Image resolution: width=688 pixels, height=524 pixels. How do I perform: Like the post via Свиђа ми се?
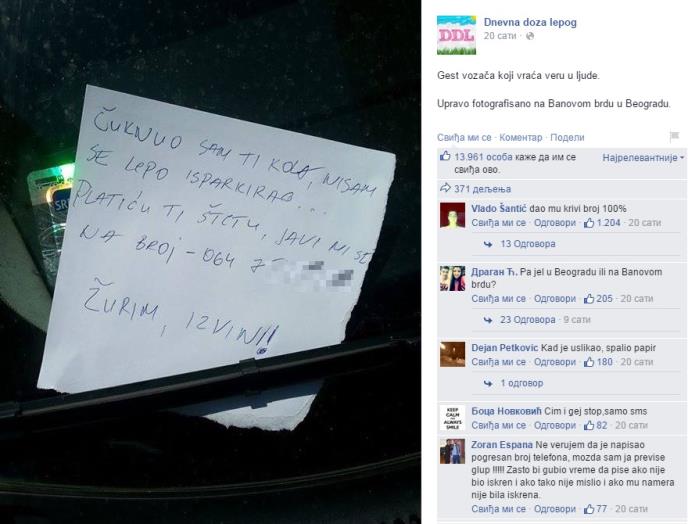point(464,137)
